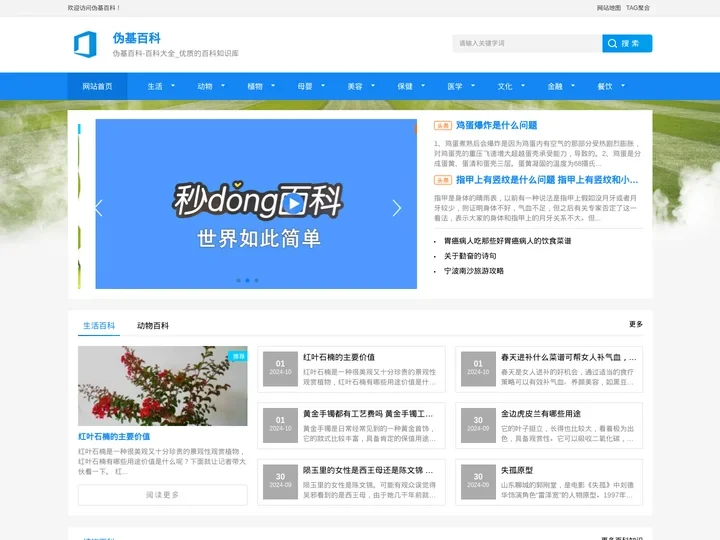Click the 推荐 tag on flower image
The image size is (720, 540).
click(x=238, y=356)
